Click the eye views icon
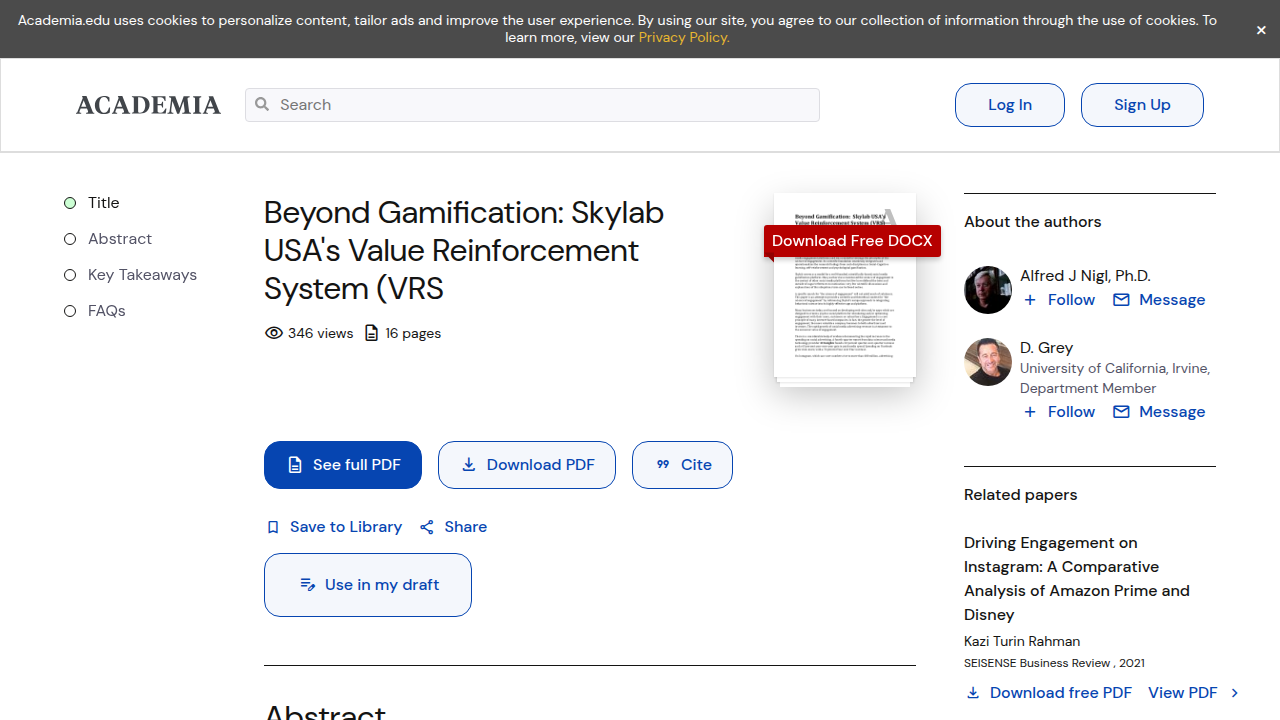Viewport: 1280px width, 720px height. click(x=273, y=333)
